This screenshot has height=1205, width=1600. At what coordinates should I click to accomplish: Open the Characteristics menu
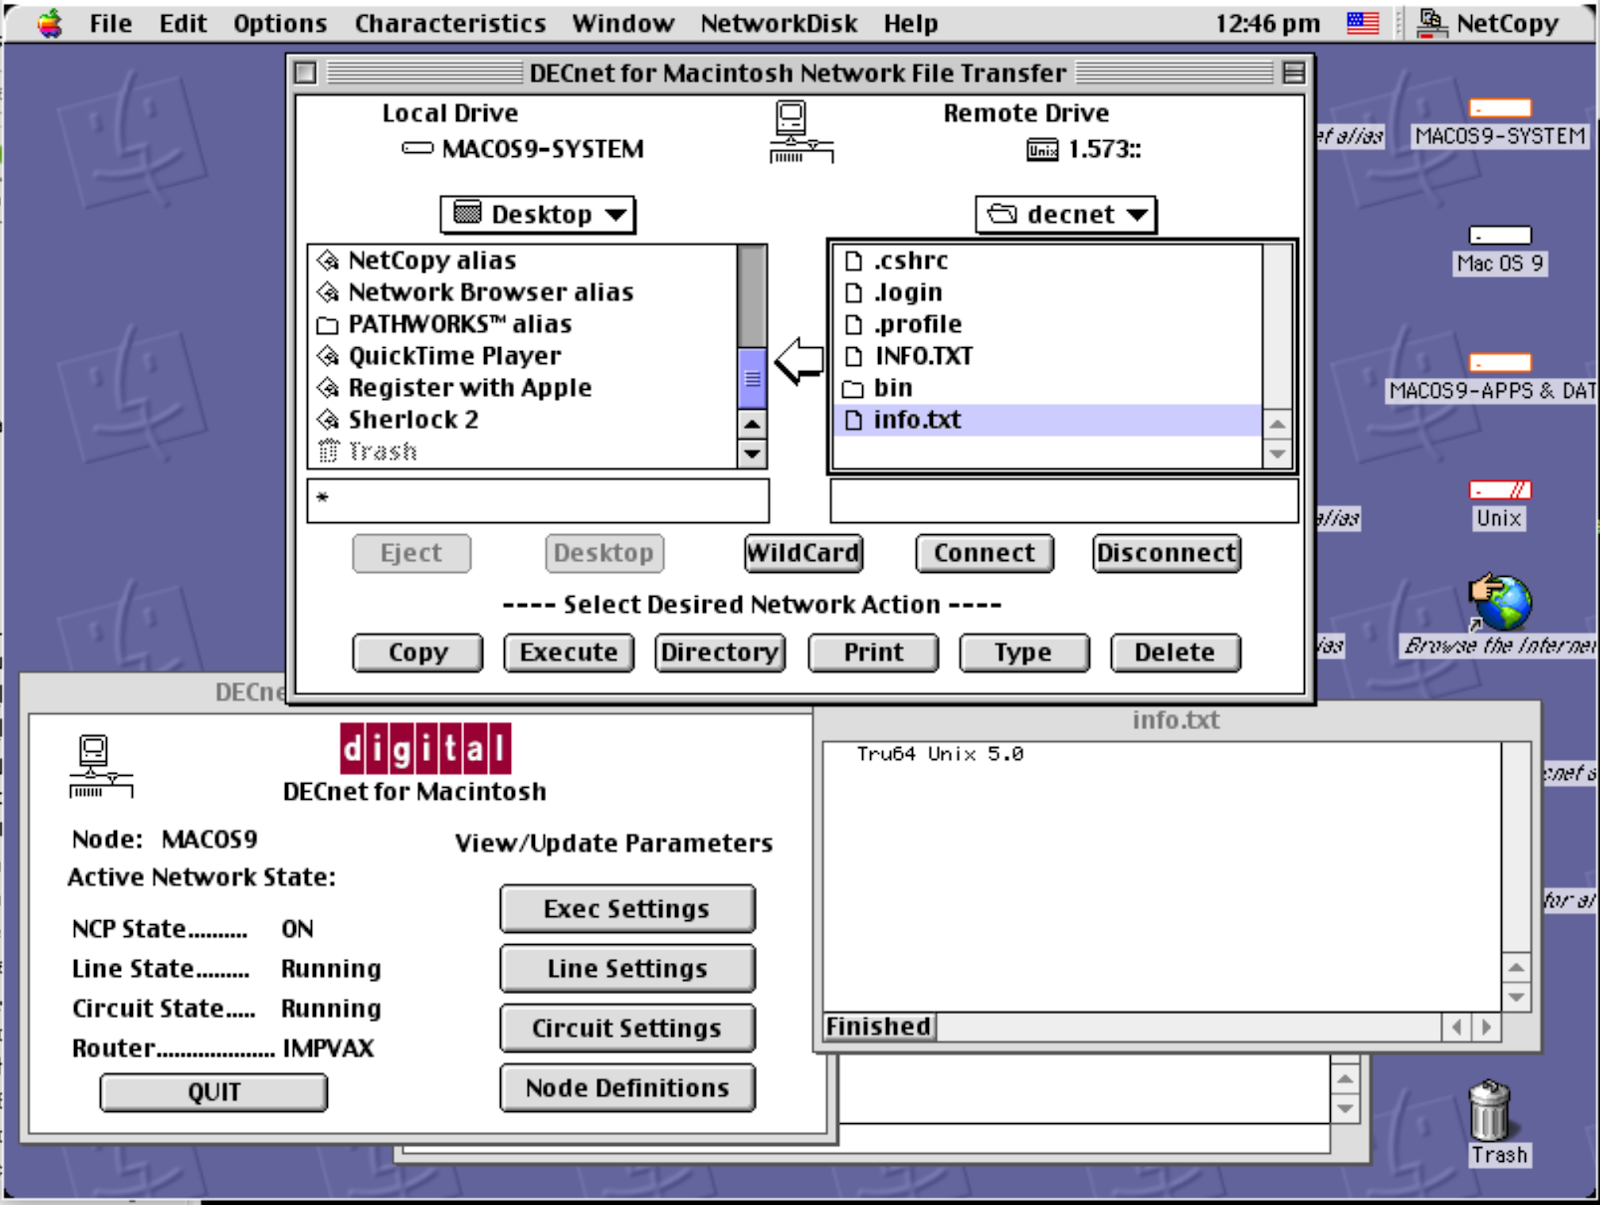(x=450, y=23)
